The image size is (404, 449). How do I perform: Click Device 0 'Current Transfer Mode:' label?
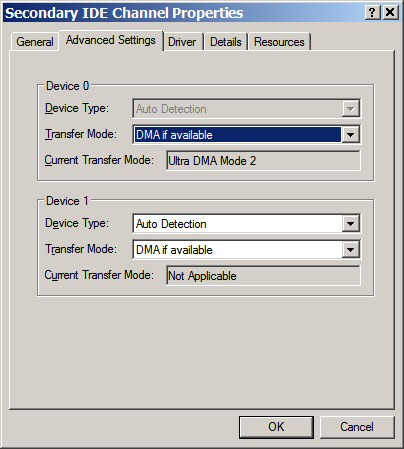pyautogui.click(x=99, y=160)
